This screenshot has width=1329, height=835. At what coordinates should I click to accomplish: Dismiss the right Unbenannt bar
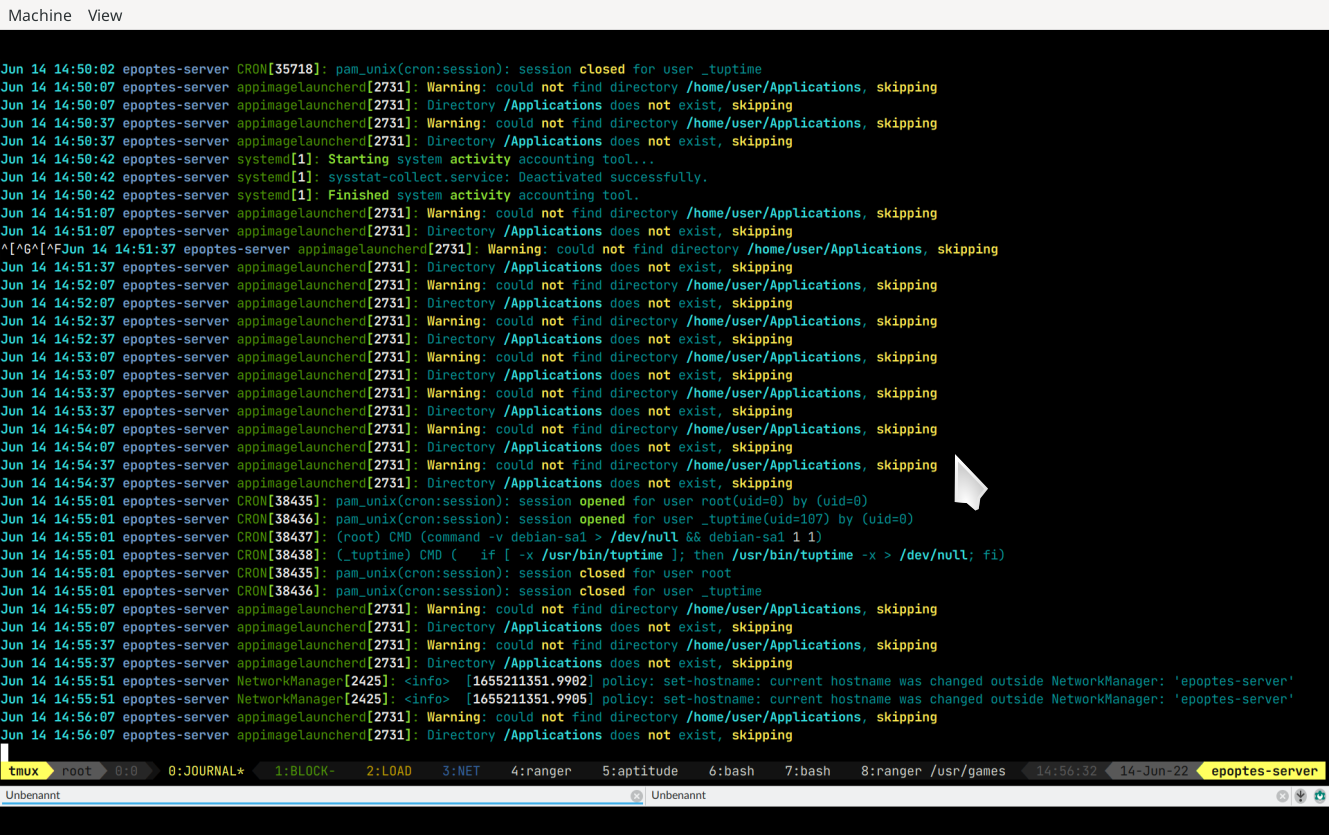(x=1281, y=796)
